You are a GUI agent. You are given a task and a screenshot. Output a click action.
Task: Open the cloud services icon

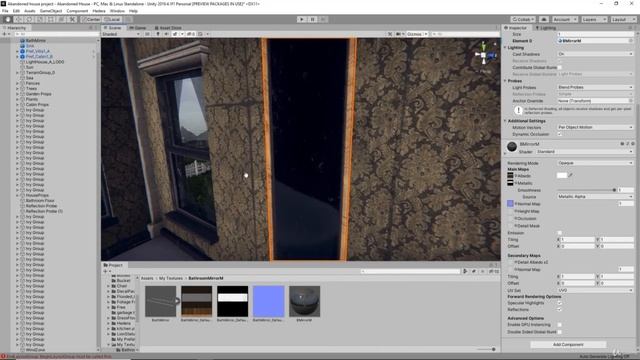point(544,19)
